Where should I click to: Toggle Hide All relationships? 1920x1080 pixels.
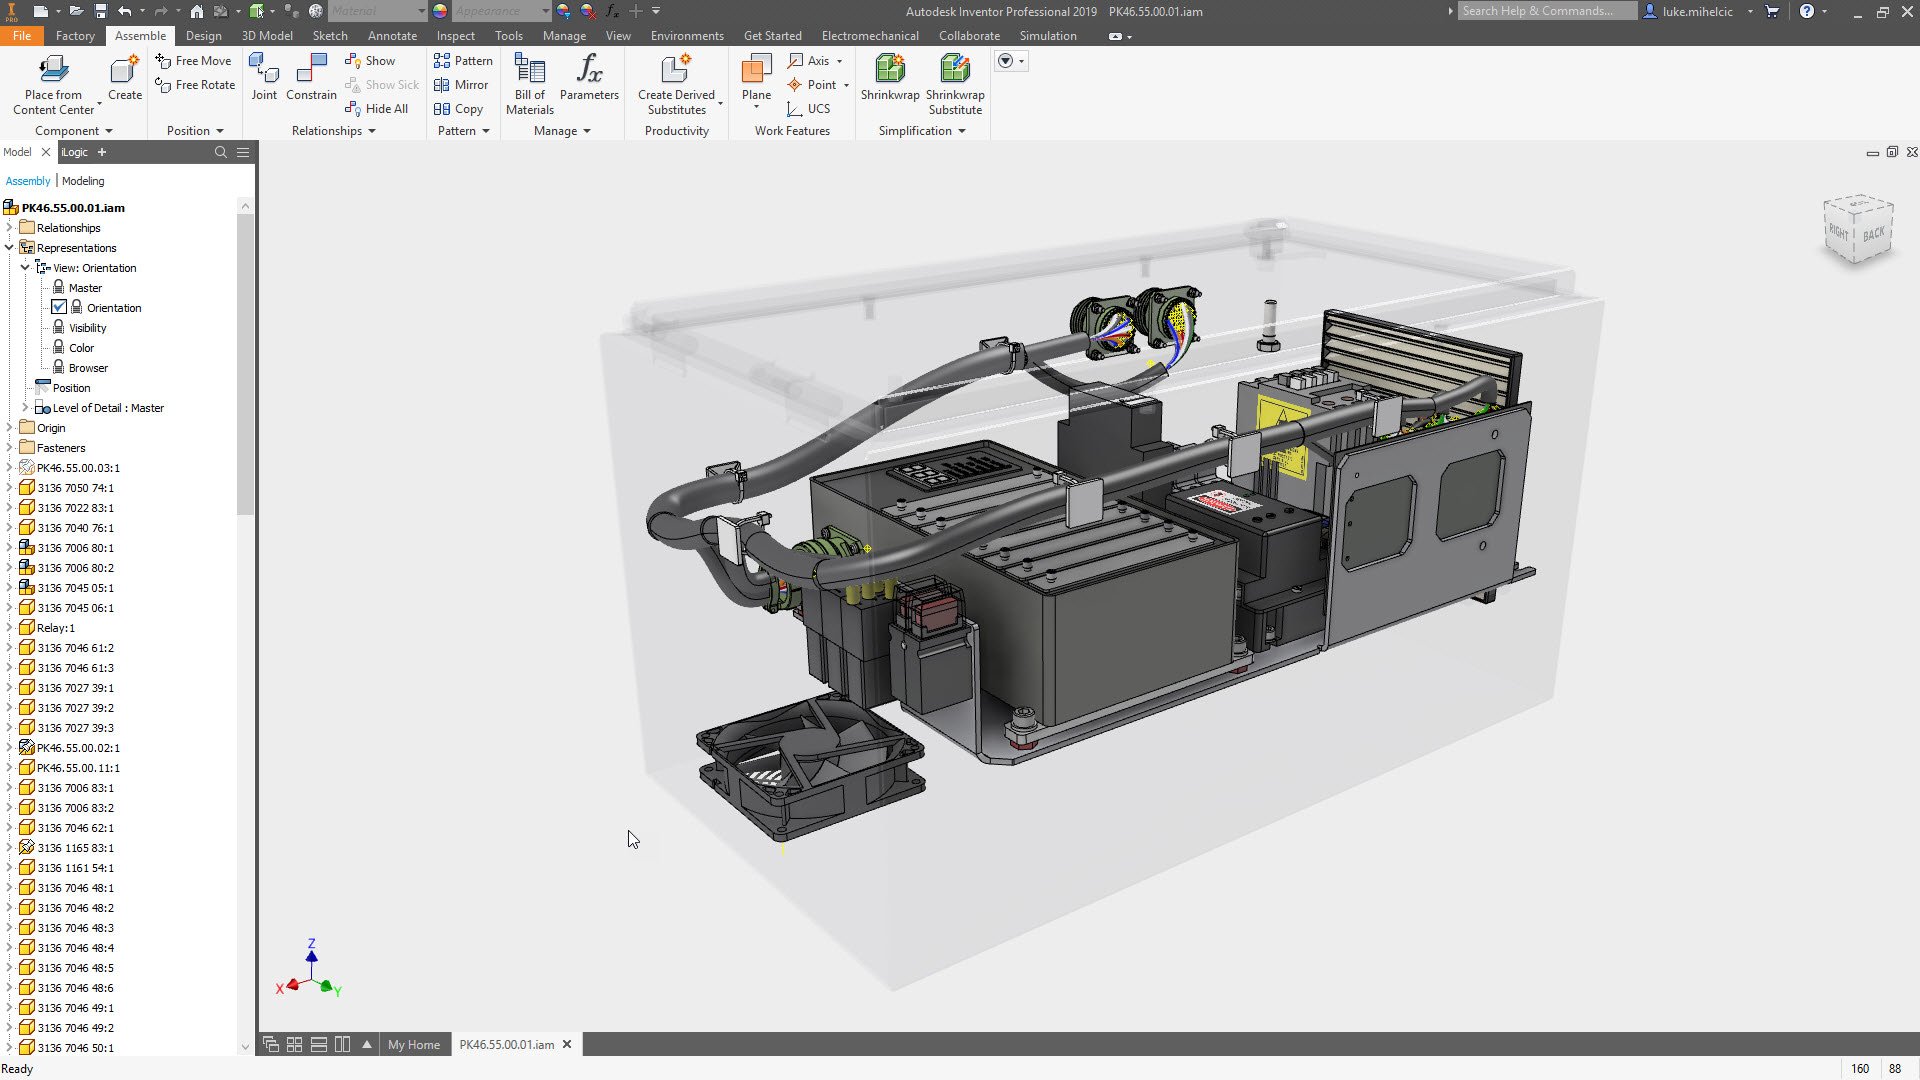click(378, 108)
